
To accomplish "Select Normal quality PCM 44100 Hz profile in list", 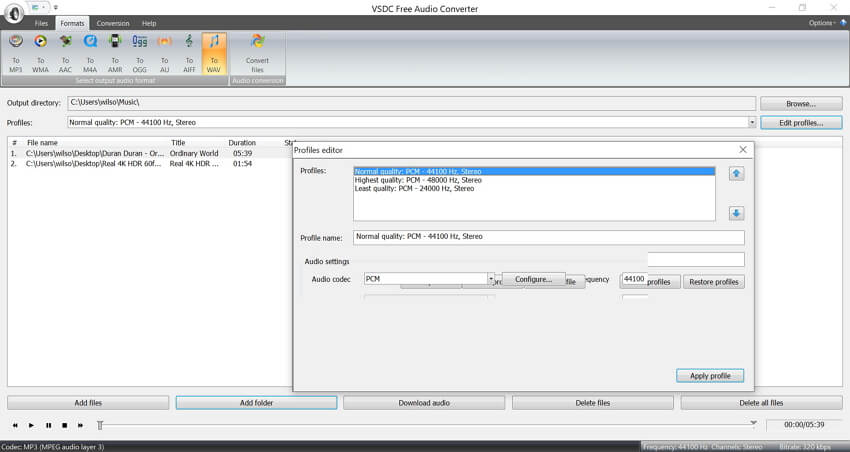I will coord(534,171).
